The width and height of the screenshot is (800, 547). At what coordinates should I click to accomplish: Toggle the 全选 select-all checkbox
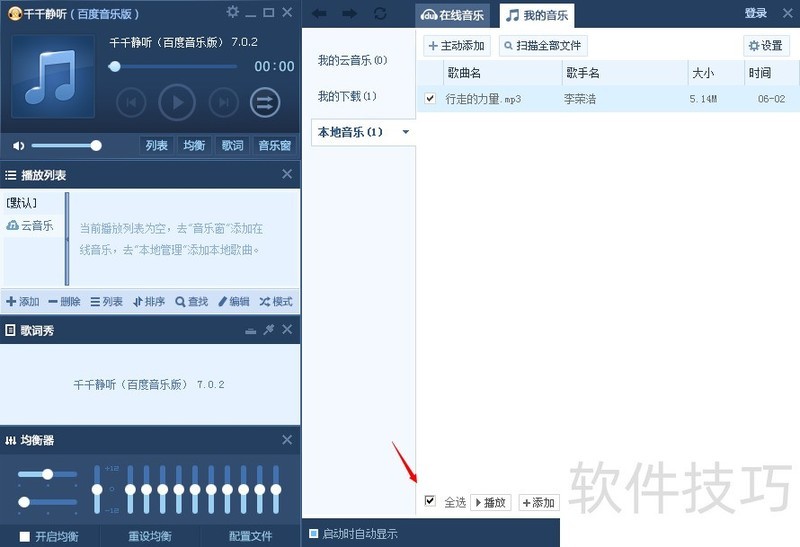[430, 501]
